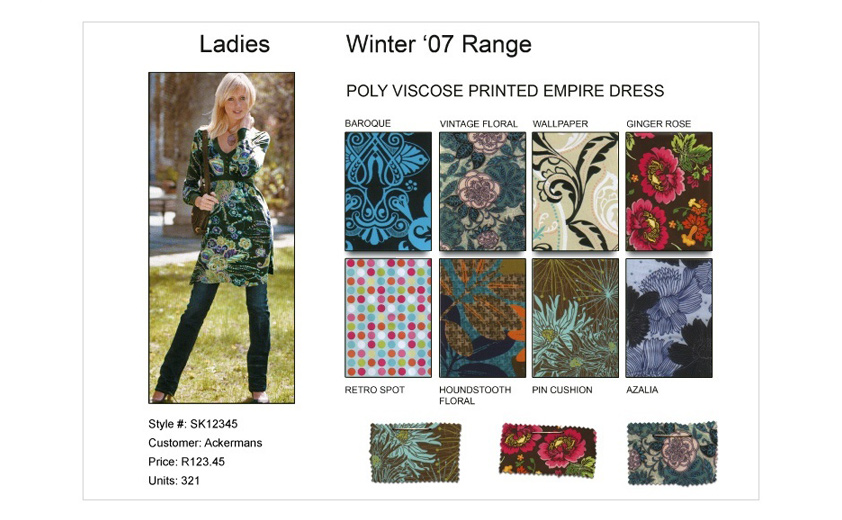Click the pin cushion fabric cutting sample
The width and height of the screenshot is (842, 520).
(415, 452)
